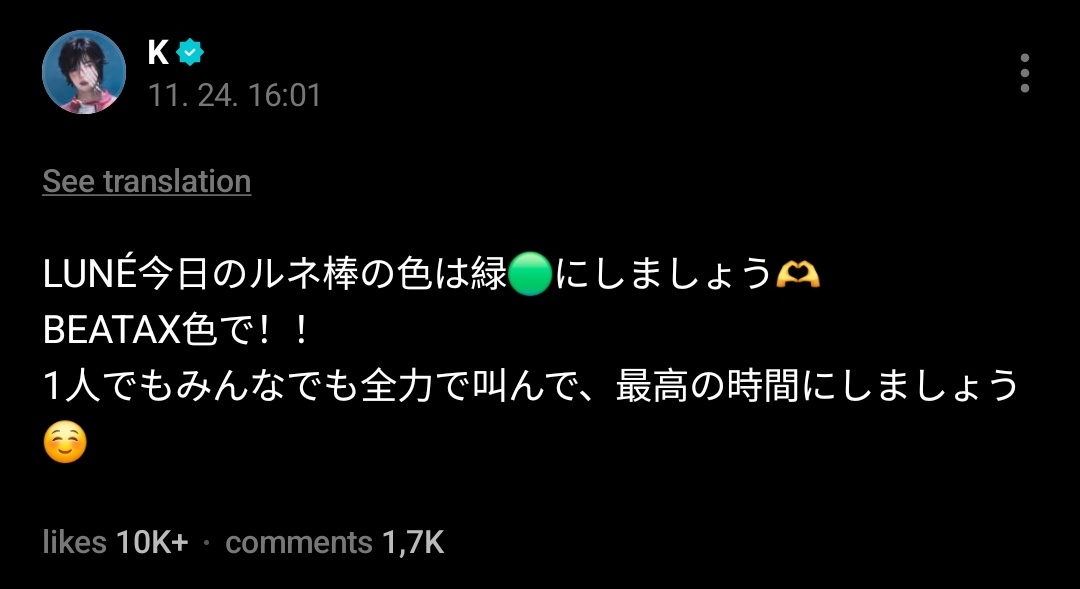Click the post timestamp 11. 24. 16:01
The image size is (1080, 589).
click(234, 95)
